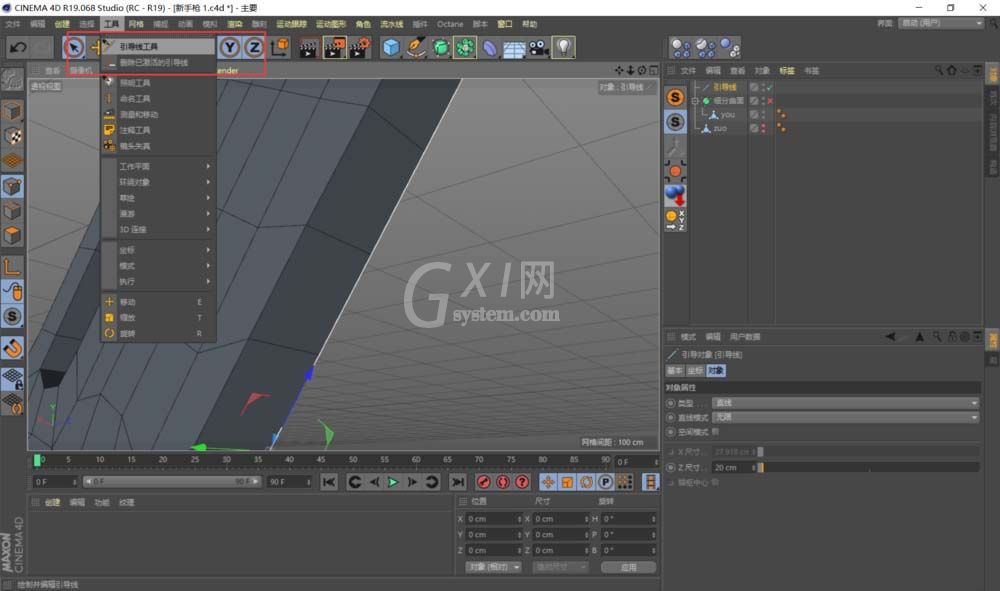
Task: Click the timeline preview range slider bar
Action: point(172,481)
